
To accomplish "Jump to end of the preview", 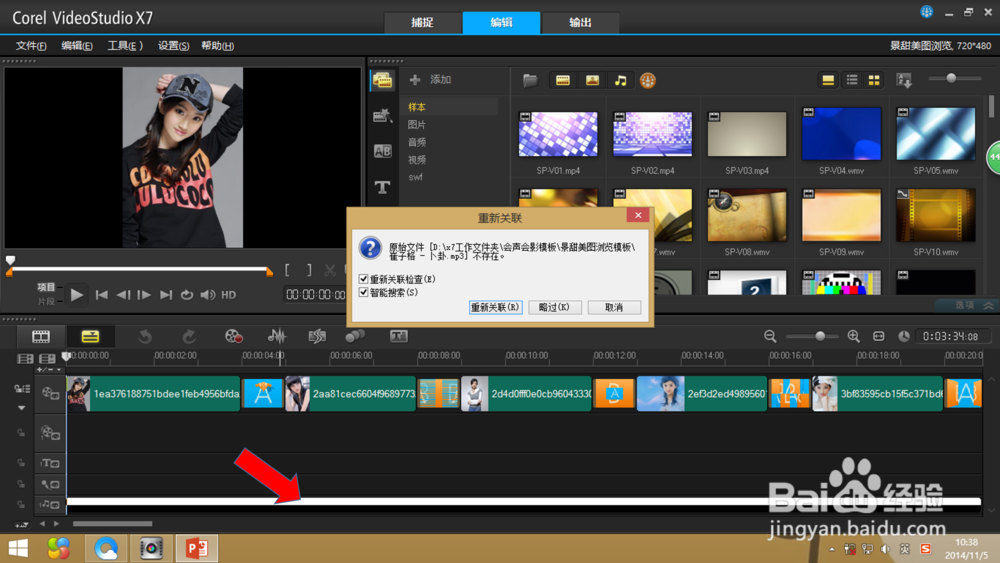I will [x=166, y=295].
